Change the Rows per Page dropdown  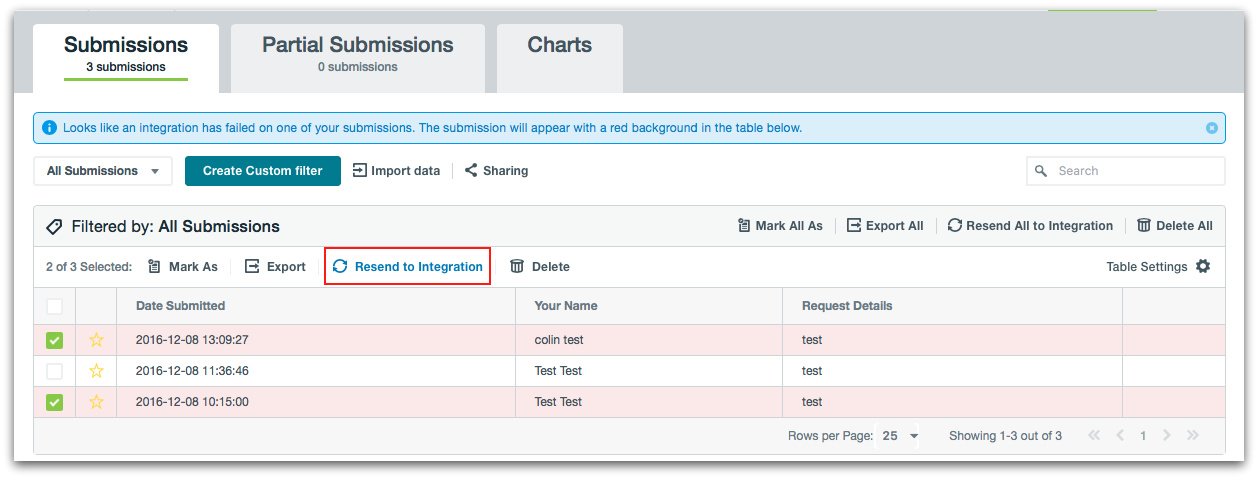pos(900,436)
